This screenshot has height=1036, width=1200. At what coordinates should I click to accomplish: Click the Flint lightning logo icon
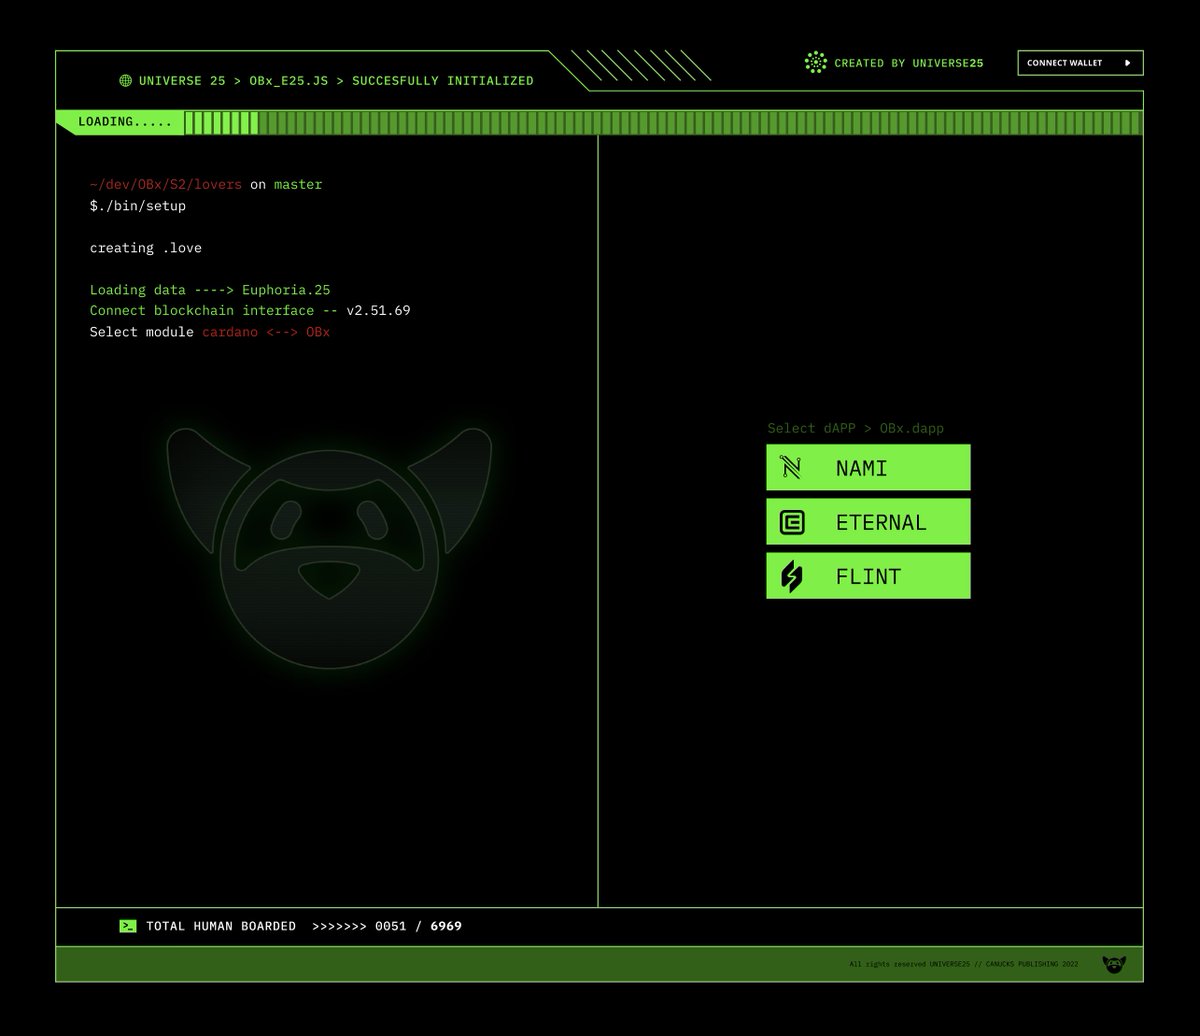(791, 576)
